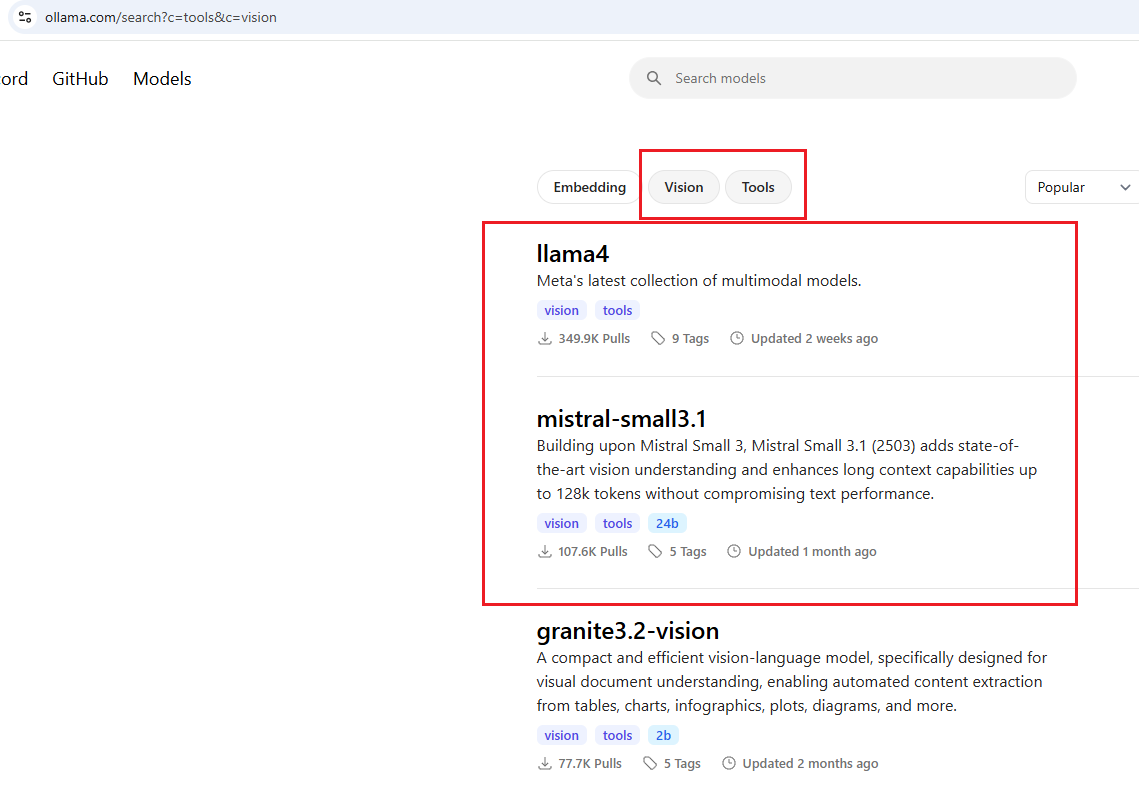This screenshot has height=795, width=1139.
Task: Click the vision tag under llama4
Action: (562, 310)
